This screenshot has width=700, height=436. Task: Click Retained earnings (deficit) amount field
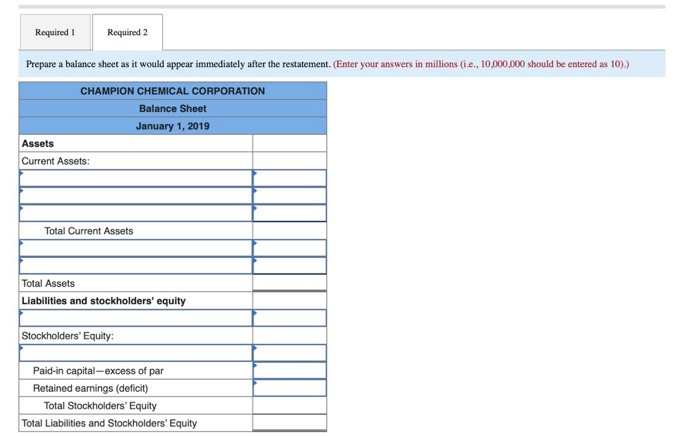(x=289, y=388)
